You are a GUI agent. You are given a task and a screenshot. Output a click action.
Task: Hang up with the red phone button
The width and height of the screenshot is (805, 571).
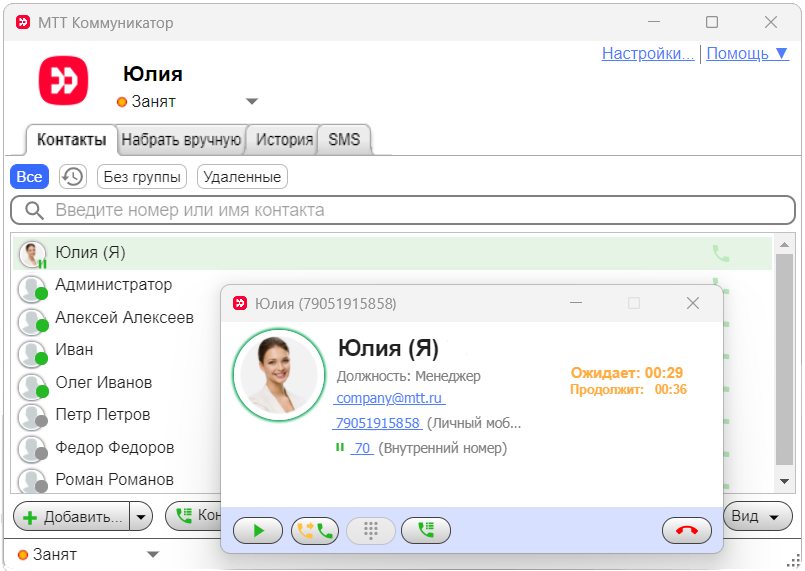pos(687,531)
